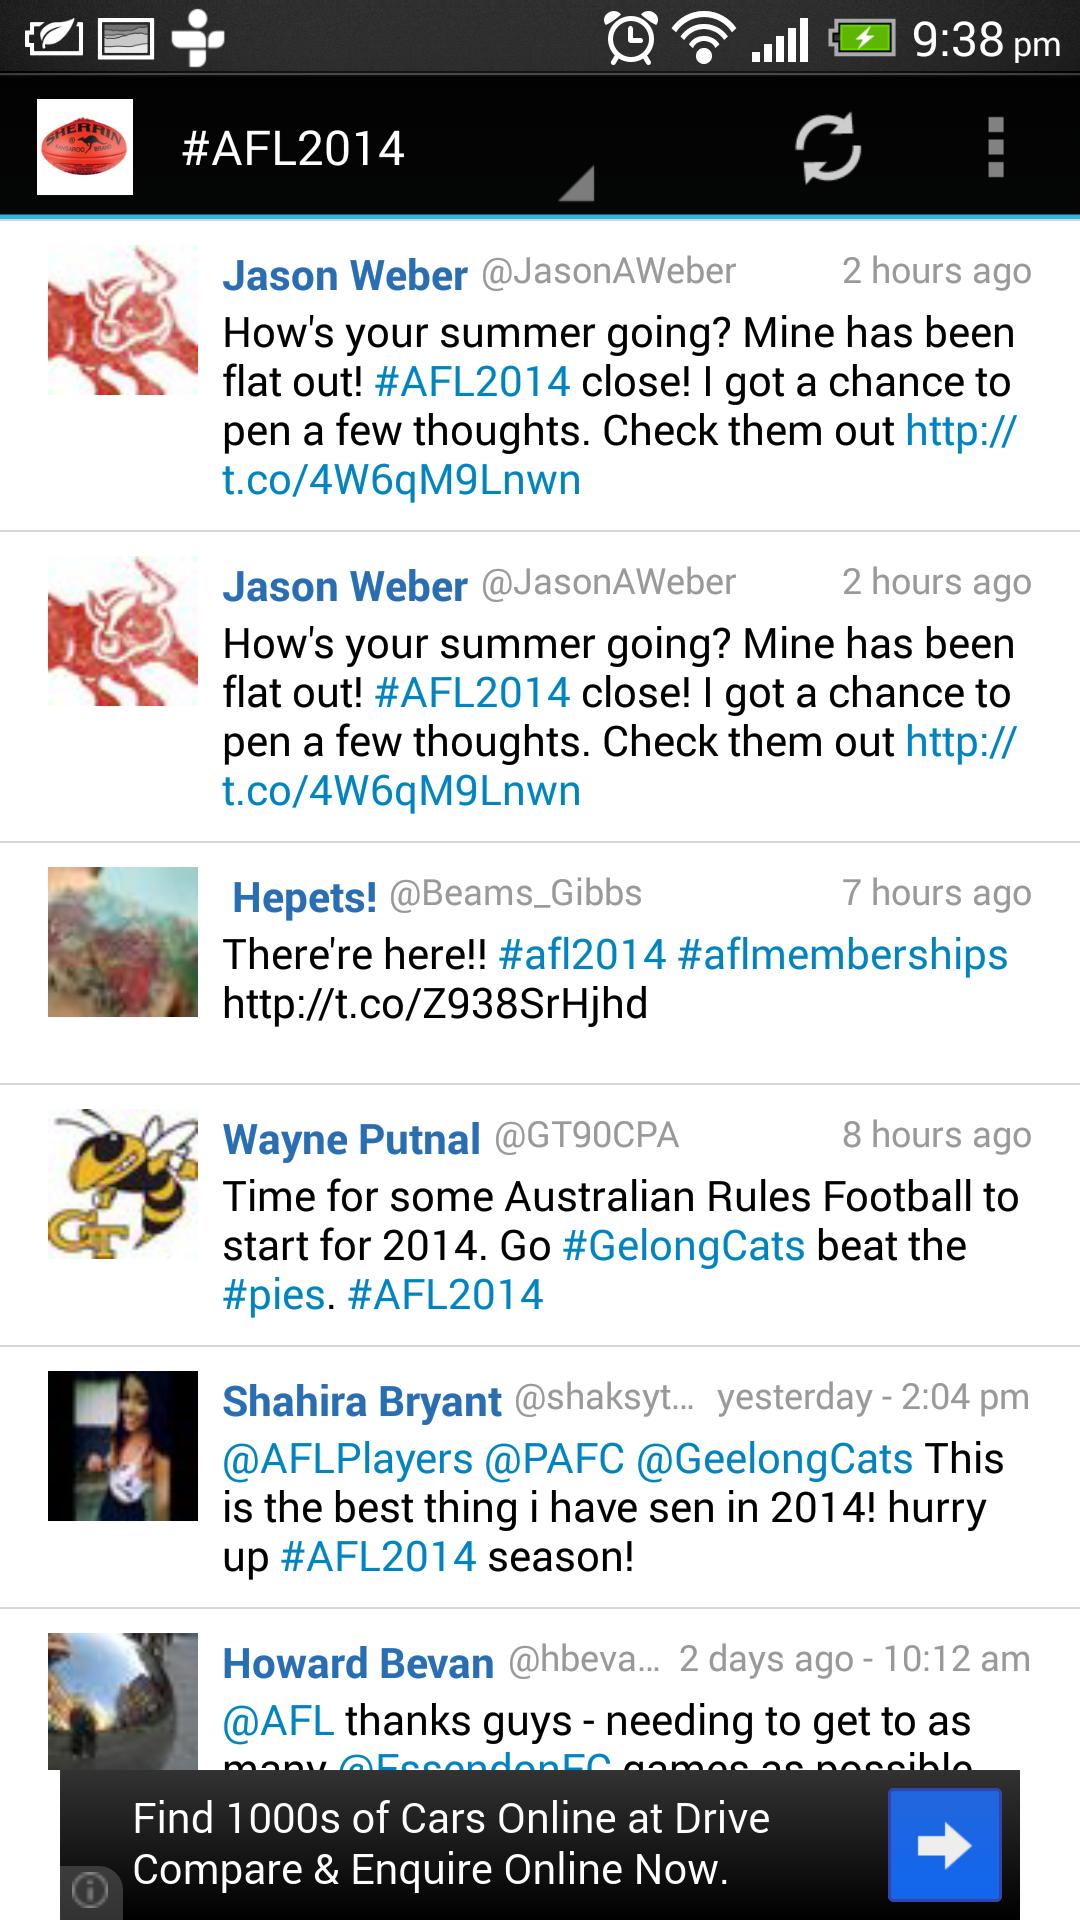Screen dimensions: 1080x1920
Task: Tap the Find 1000s of Cars ad text
Action: coord(450,1844)
